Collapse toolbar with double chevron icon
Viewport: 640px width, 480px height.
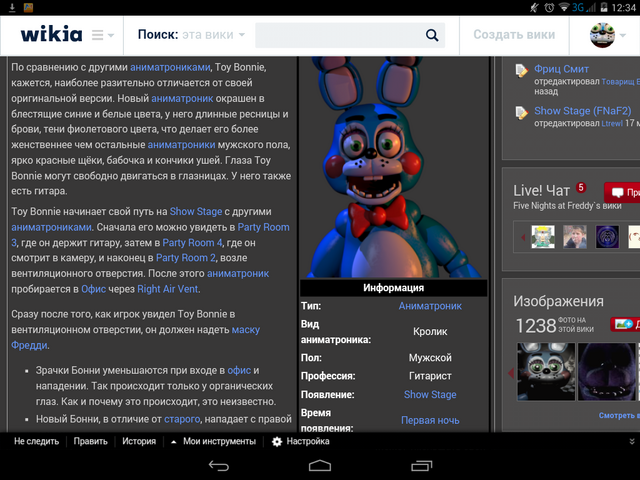click(x=631, y=441)
